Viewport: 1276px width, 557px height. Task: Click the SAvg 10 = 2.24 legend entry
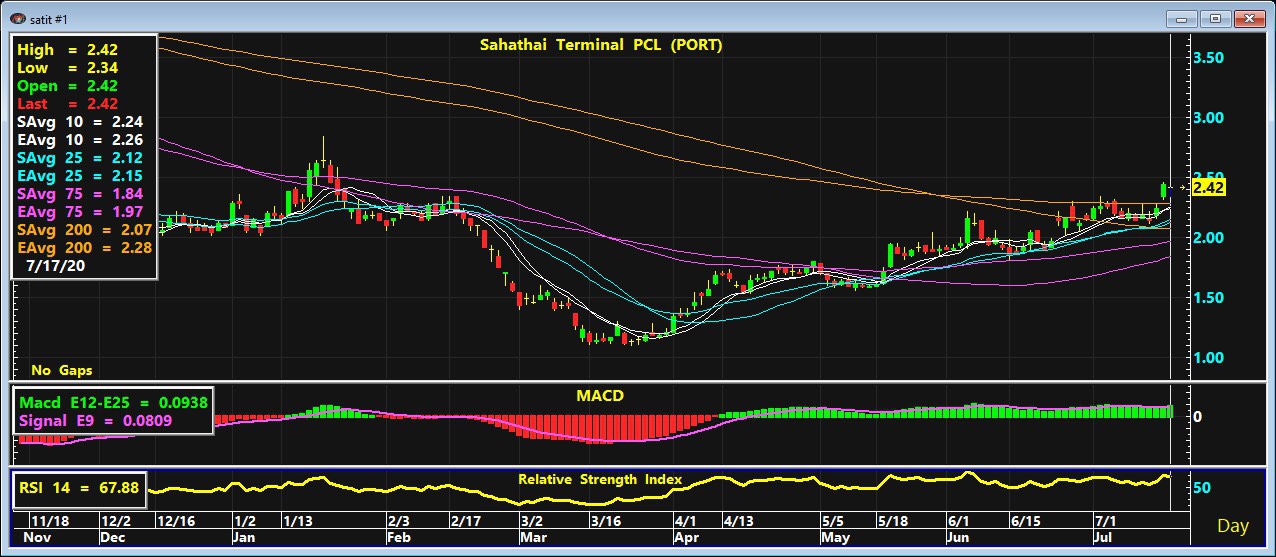(80, 122)
